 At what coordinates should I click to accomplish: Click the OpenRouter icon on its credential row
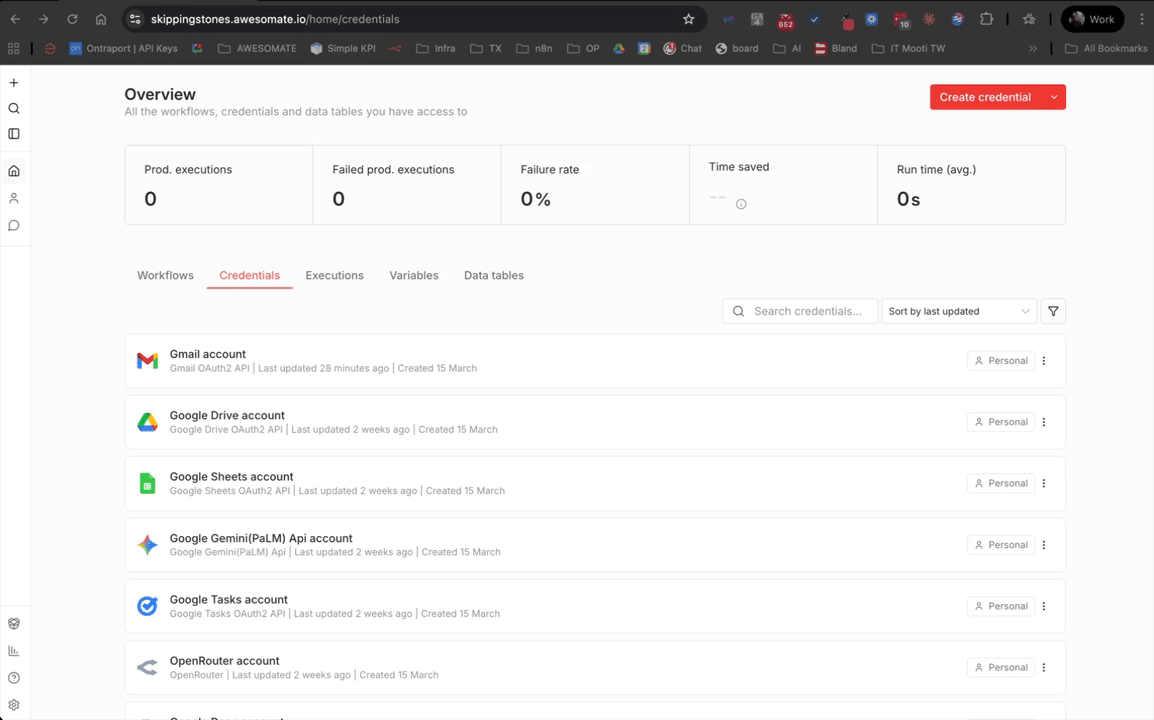tap(147, 667)
